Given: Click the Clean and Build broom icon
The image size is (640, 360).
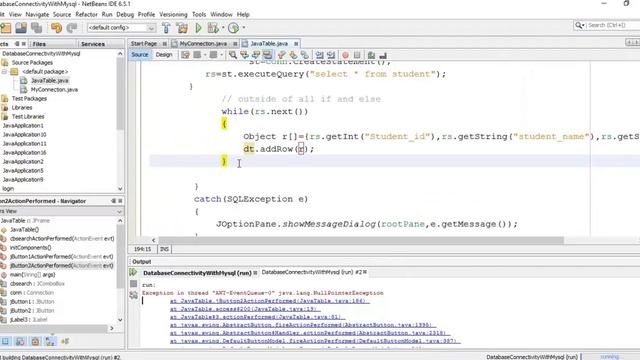Looking at the screenshot, I should tap(182, 28).
